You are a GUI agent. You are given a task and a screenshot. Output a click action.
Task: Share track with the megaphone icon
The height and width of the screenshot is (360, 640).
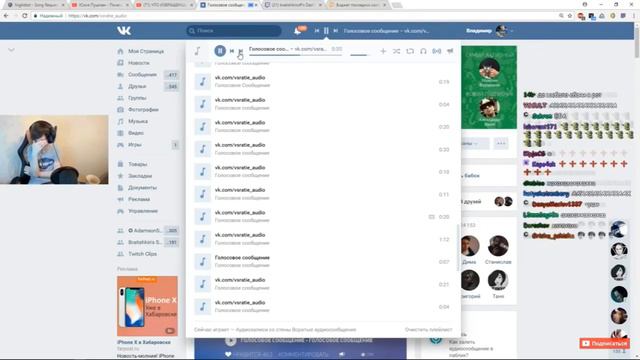point(450,51)
